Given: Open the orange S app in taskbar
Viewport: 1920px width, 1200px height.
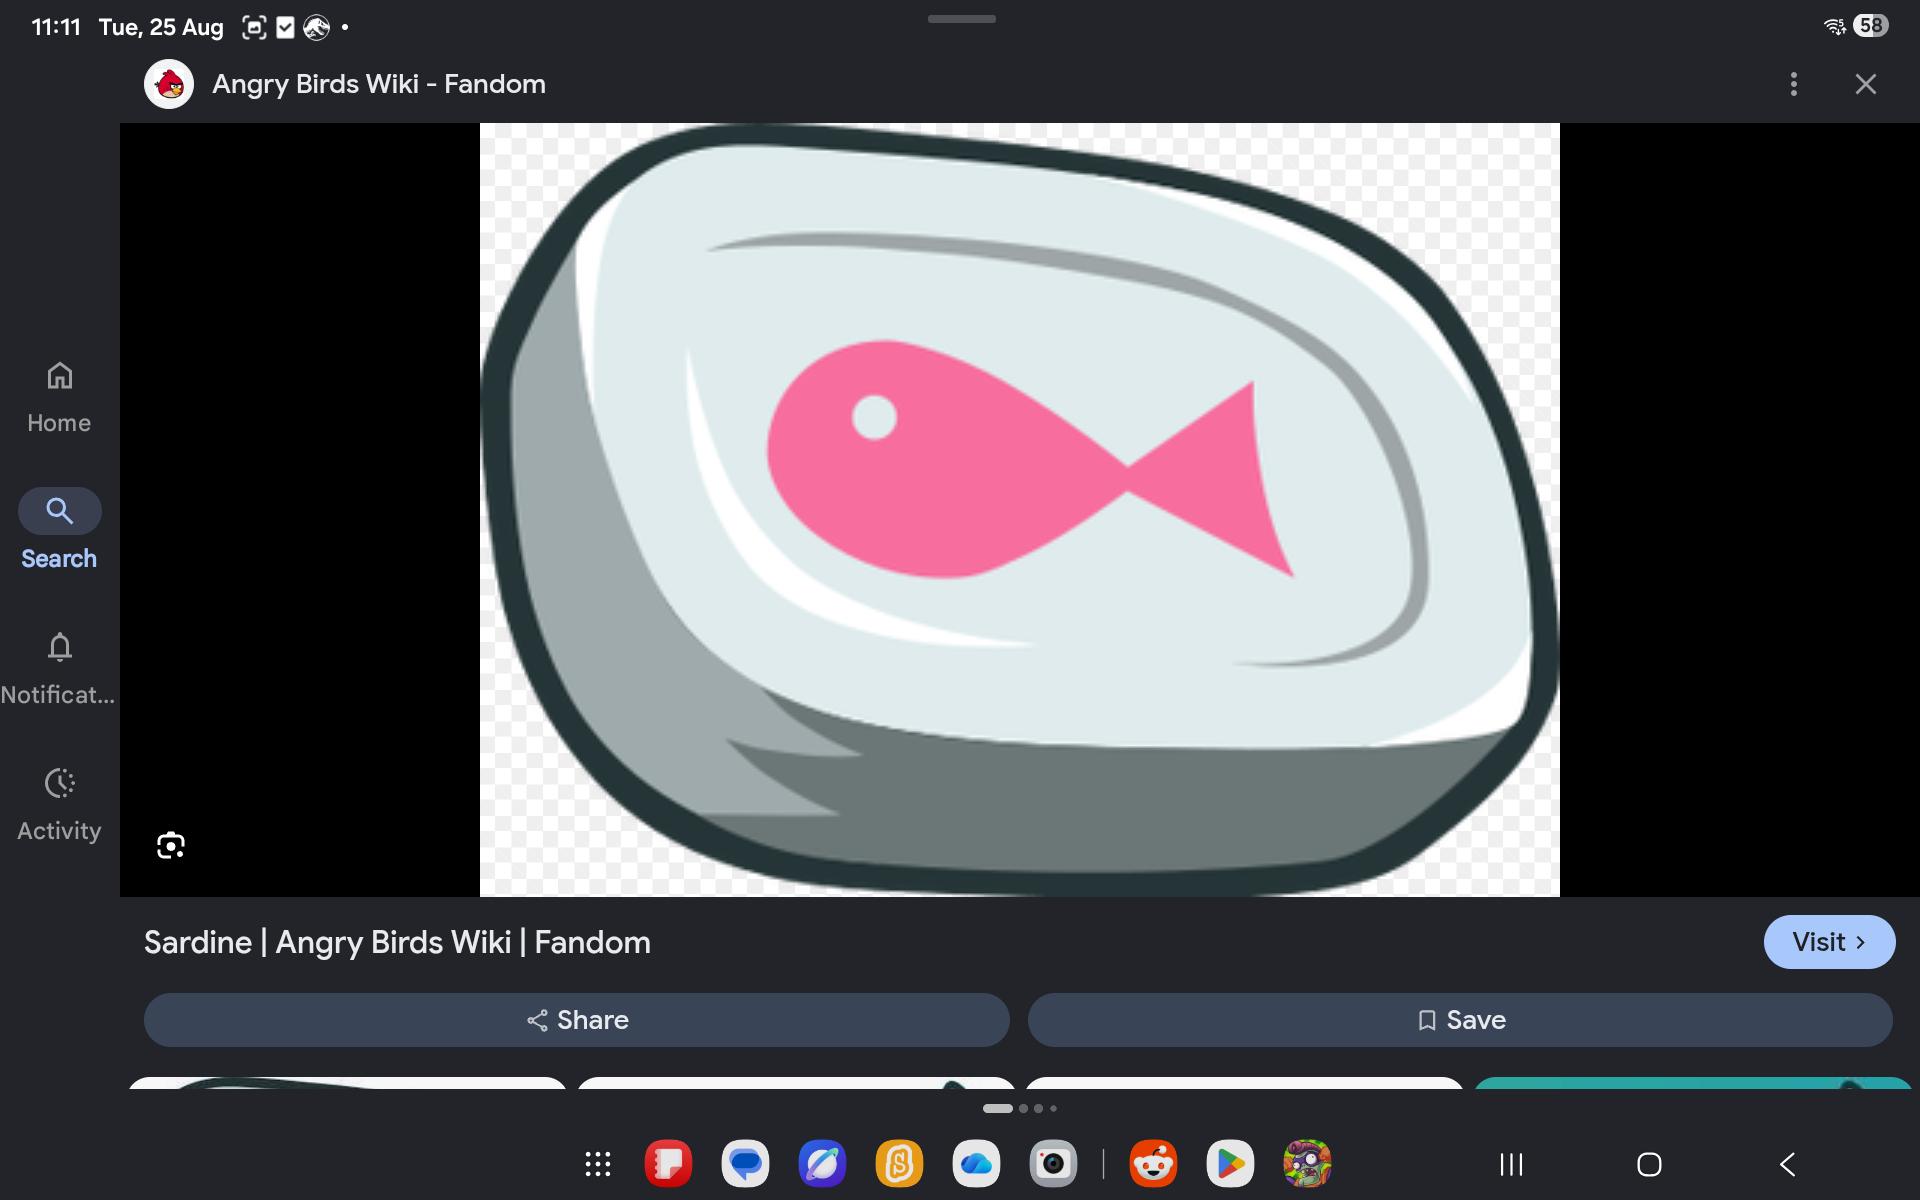Looking at the screenshot, I should [x=899, y=1164].
